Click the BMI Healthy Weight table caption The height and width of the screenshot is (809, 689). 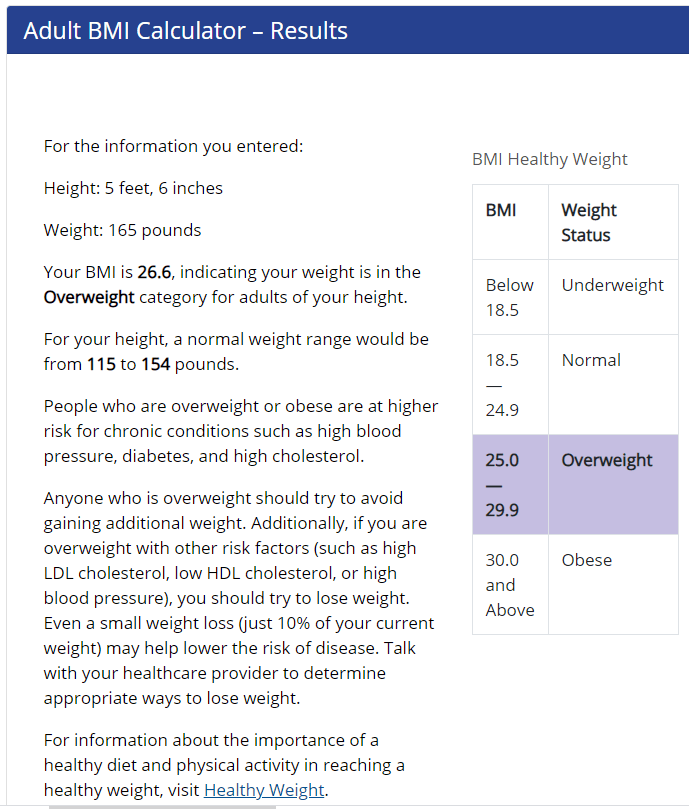click(549, 159)
